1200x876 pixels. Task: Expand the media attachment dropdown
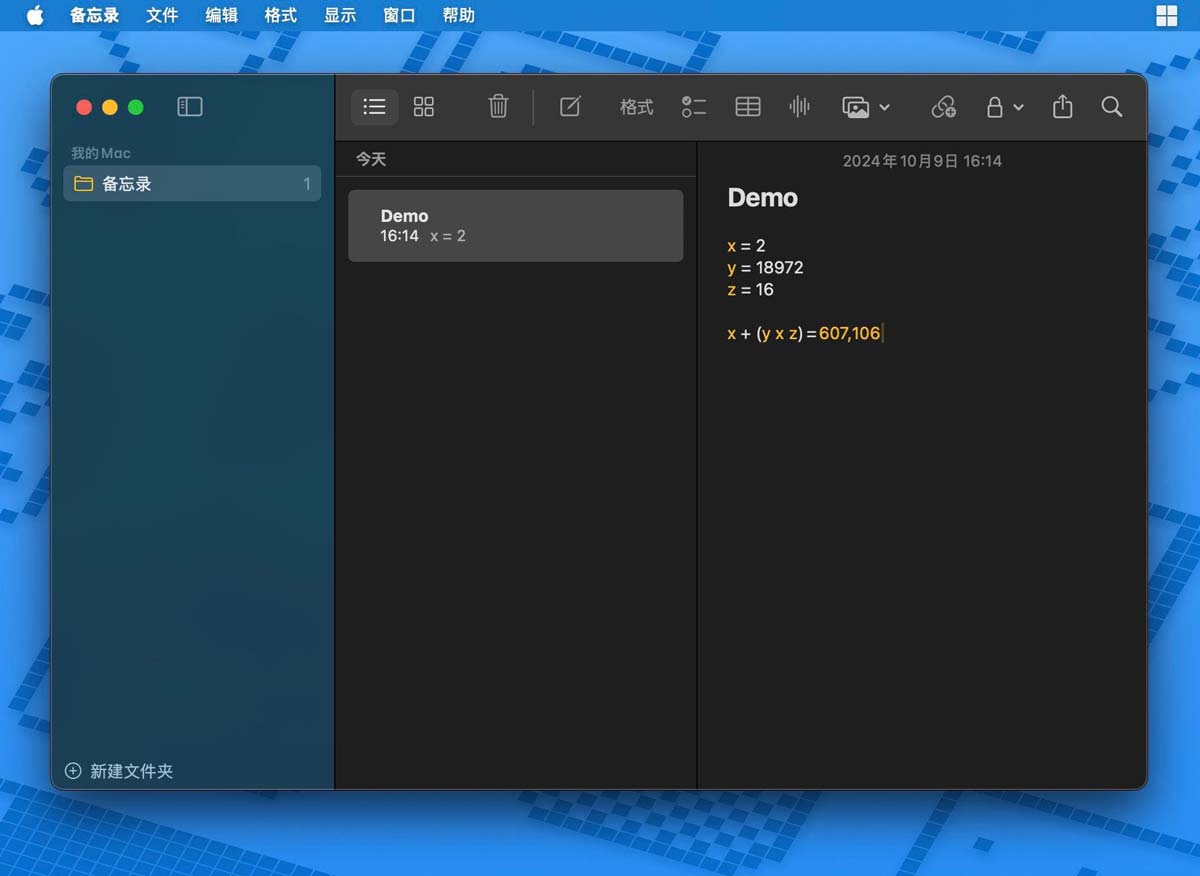pos(866,107)
